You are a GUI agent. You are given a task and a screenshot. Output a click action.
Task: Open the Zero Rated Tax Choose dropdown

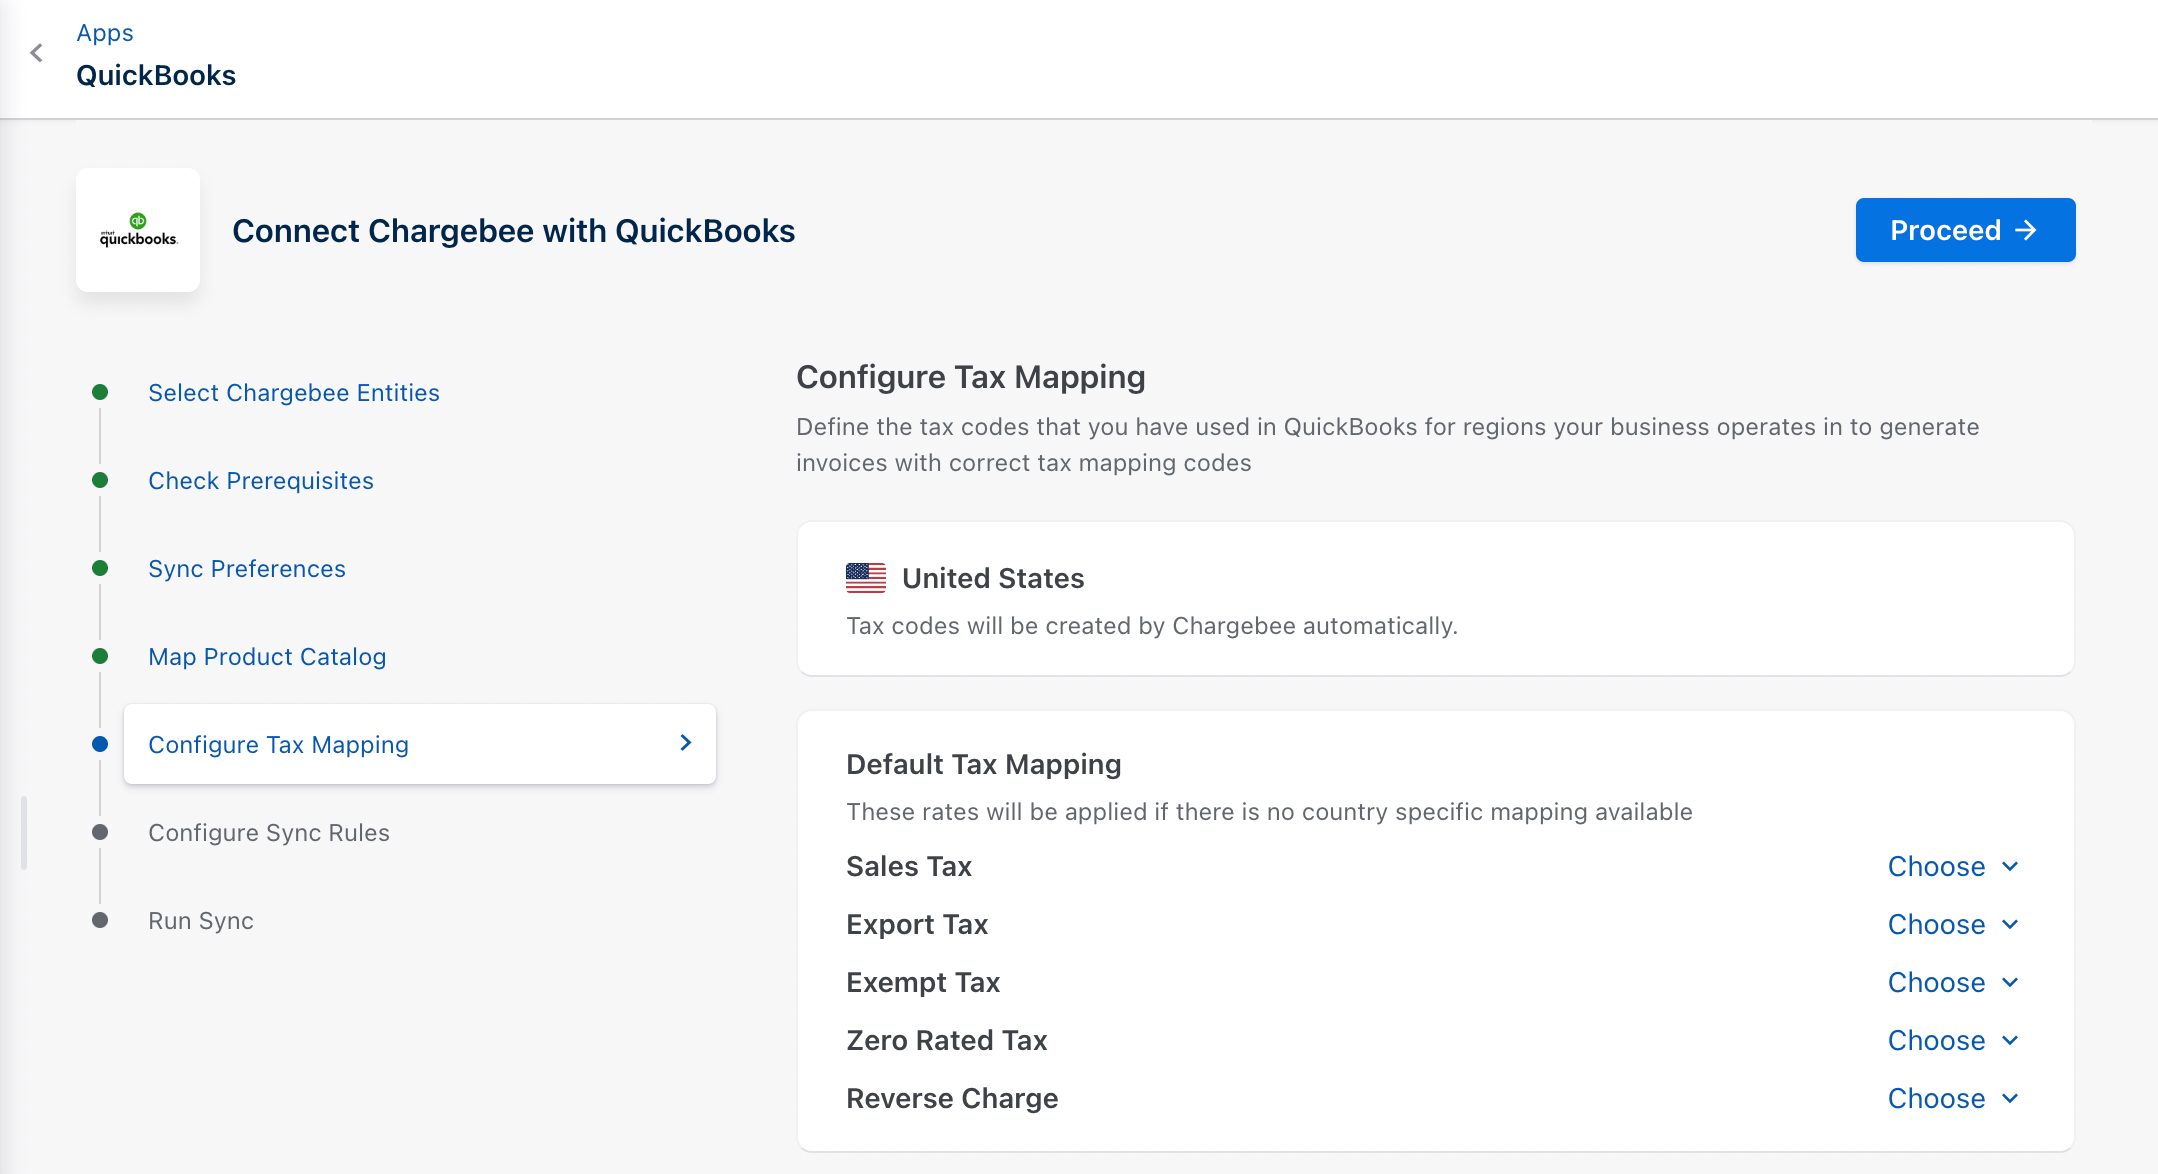[x=1952, y=1040]
